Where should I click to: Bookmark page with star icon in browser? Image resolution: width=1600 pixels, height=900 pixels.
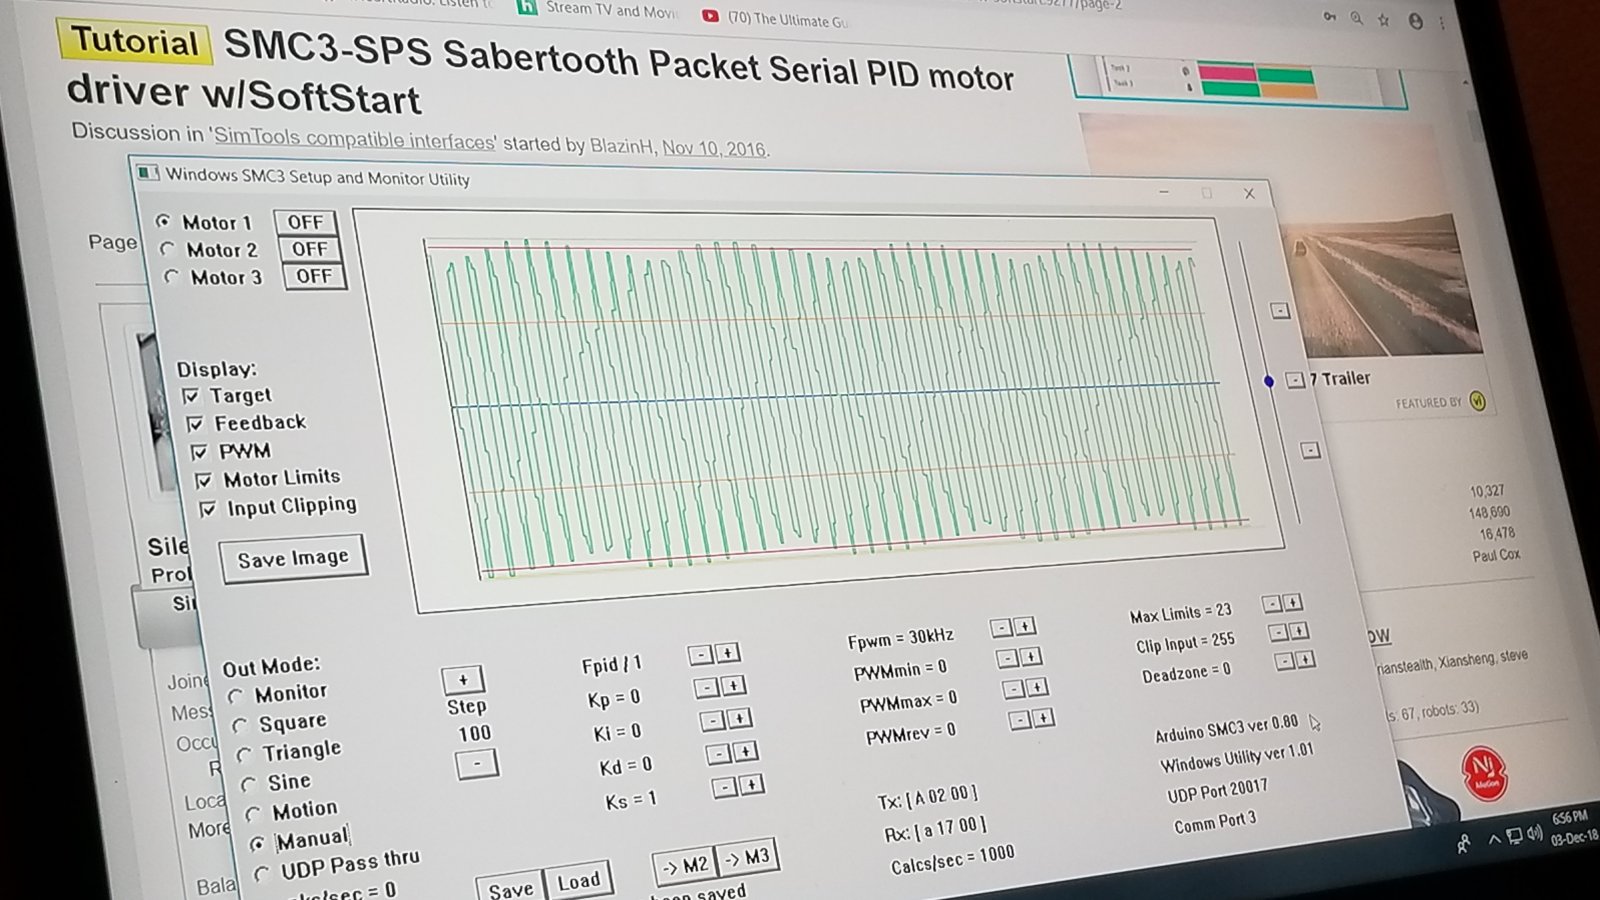[x=1384, y=19]
